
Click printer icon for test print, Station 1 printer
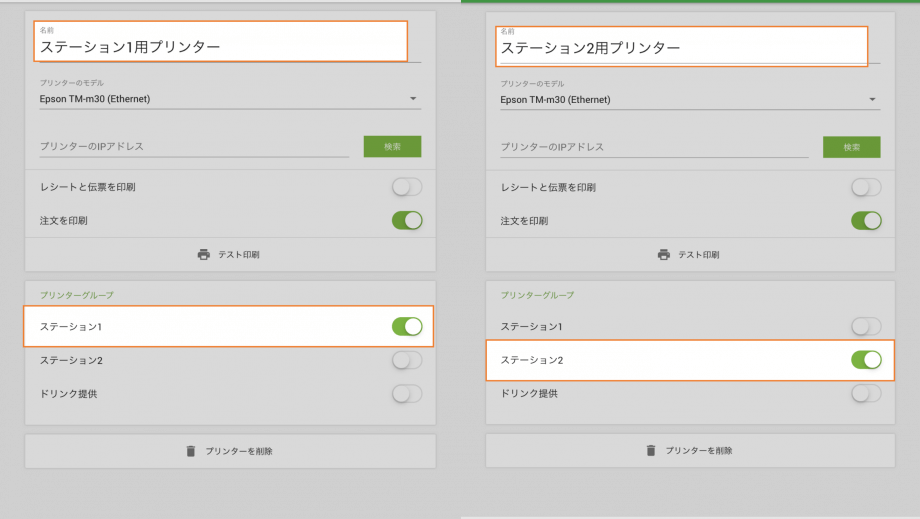coord(204,254)
